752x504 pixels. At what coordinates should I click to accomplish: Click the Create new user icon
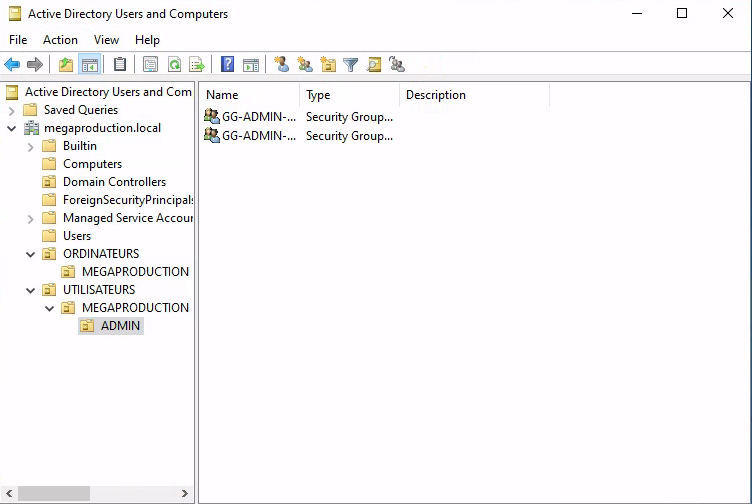(282, 65)
